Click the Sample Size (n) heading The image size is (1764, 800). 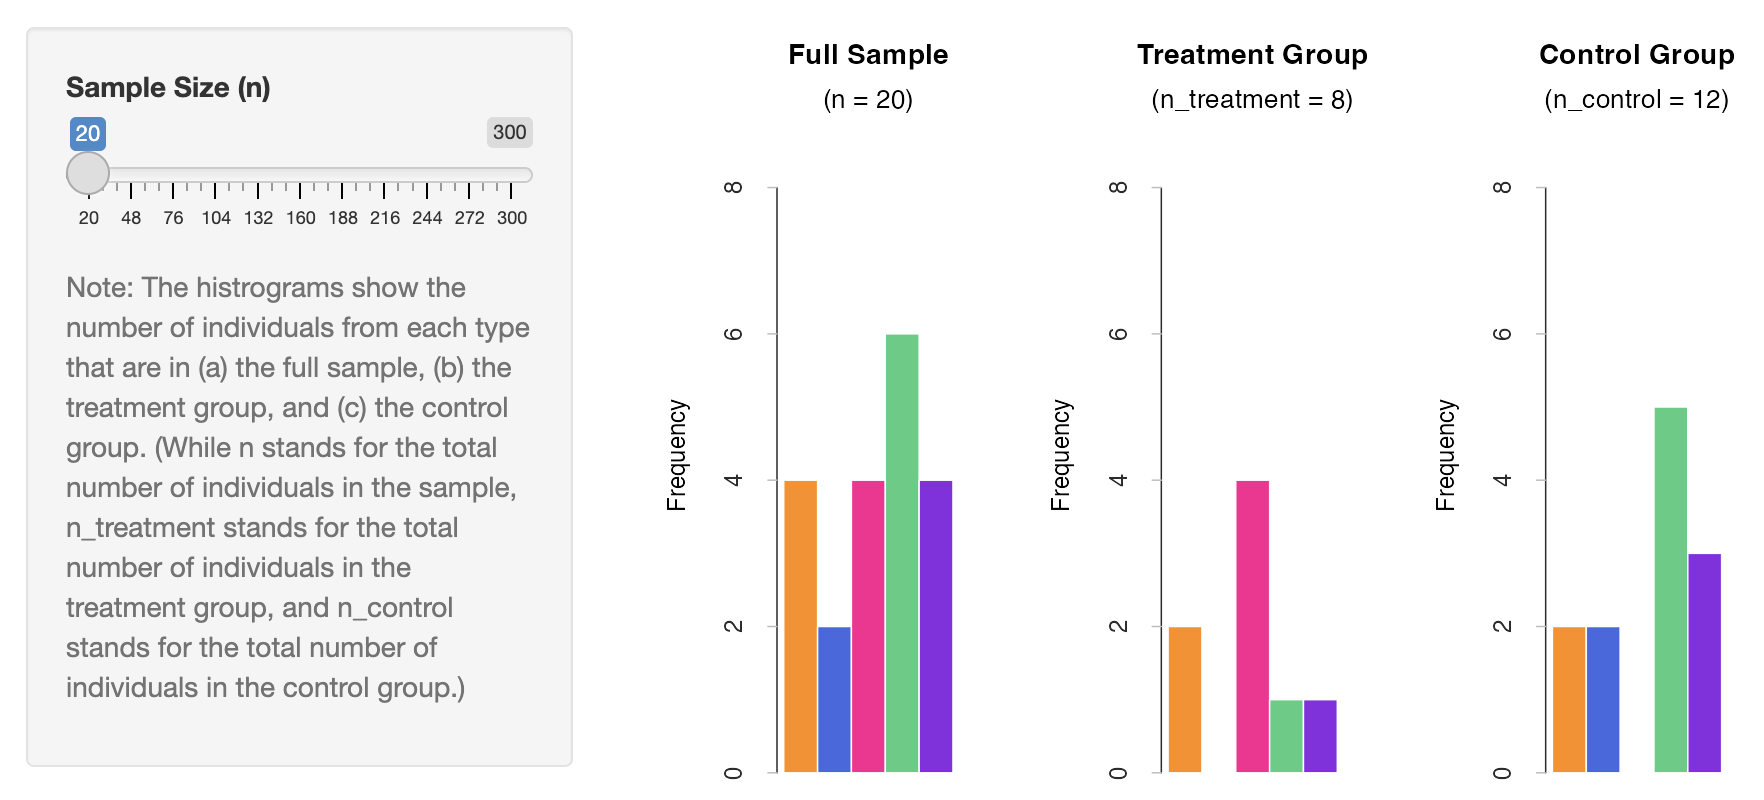168,88
